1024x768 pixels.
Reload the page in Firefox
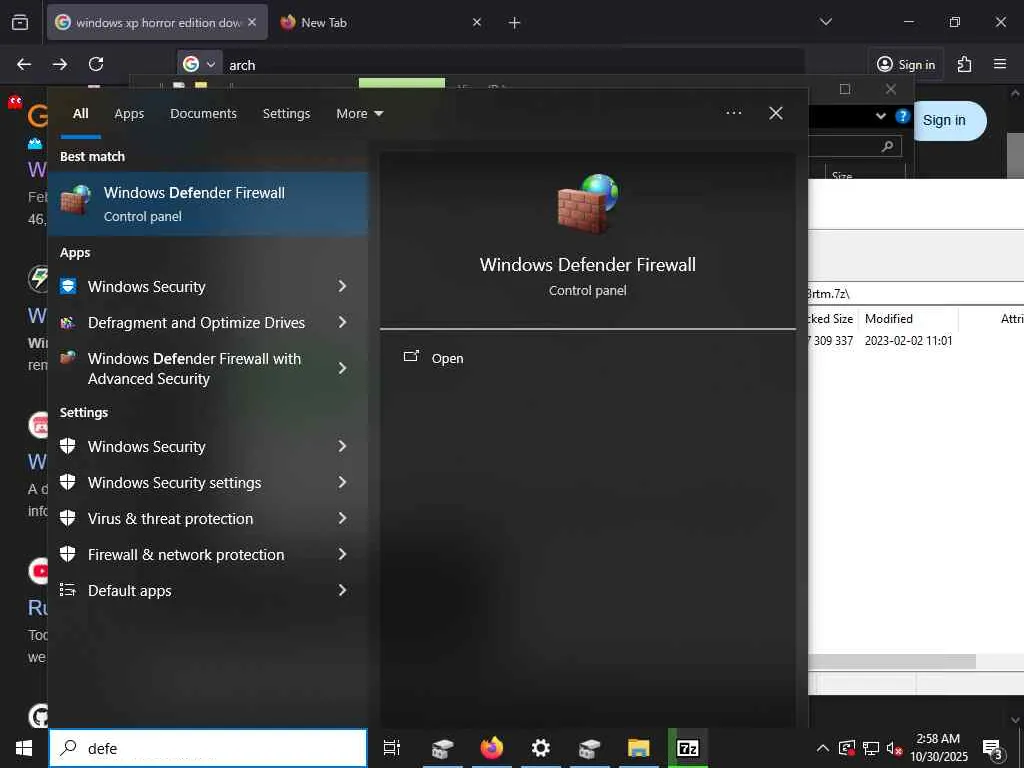coord(96,64)
